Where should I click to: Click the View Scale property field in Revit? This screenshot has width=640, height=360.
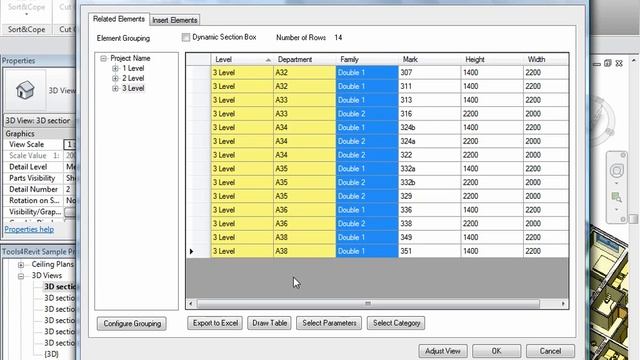[x=70, y=144]
